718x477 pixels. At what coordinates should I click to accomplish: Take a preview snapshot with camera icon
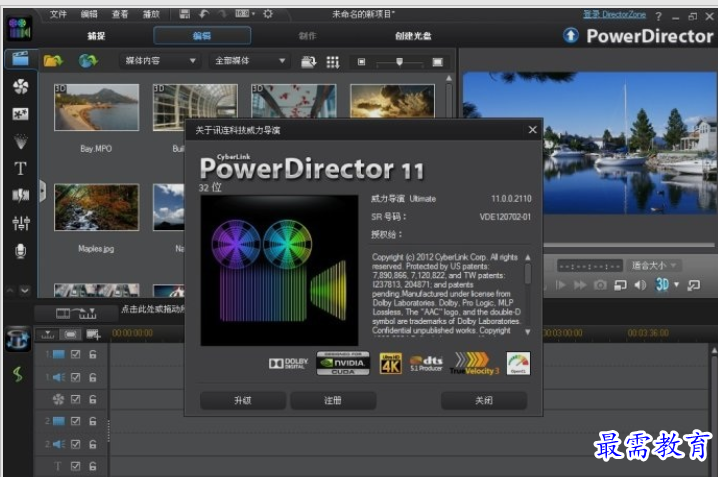600,285
